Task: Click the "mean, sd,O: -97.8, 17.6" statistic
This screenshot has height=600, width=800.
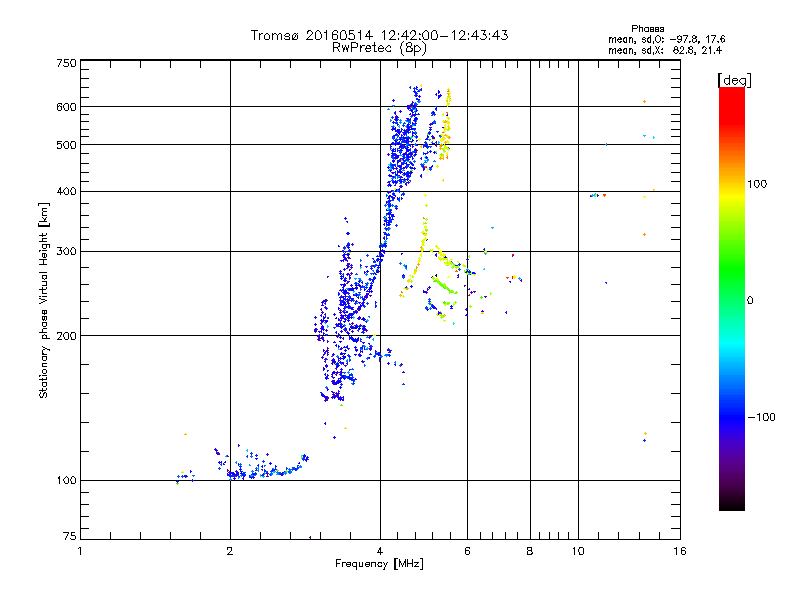Action: click(666, 39)
